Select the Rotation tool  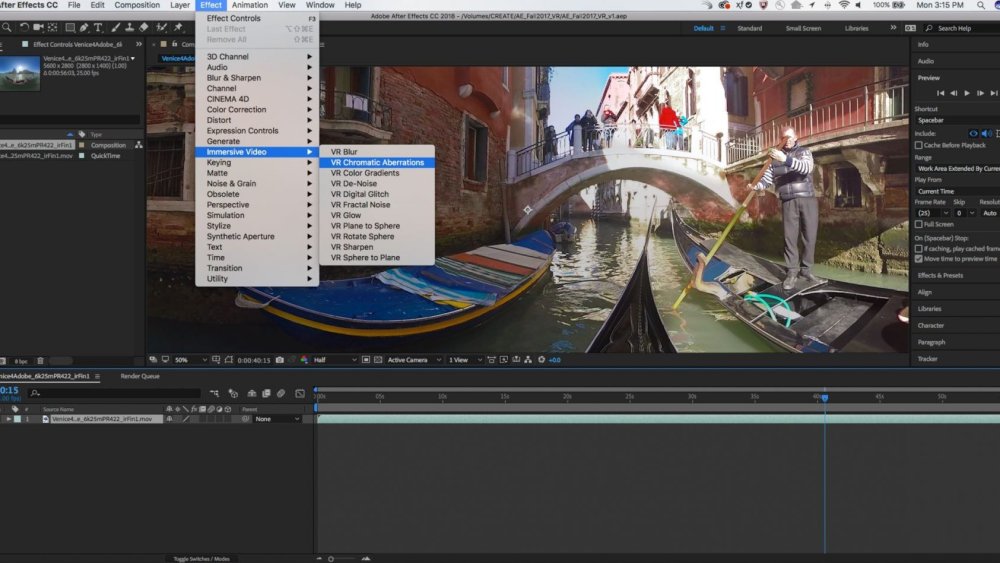[24, 27]
